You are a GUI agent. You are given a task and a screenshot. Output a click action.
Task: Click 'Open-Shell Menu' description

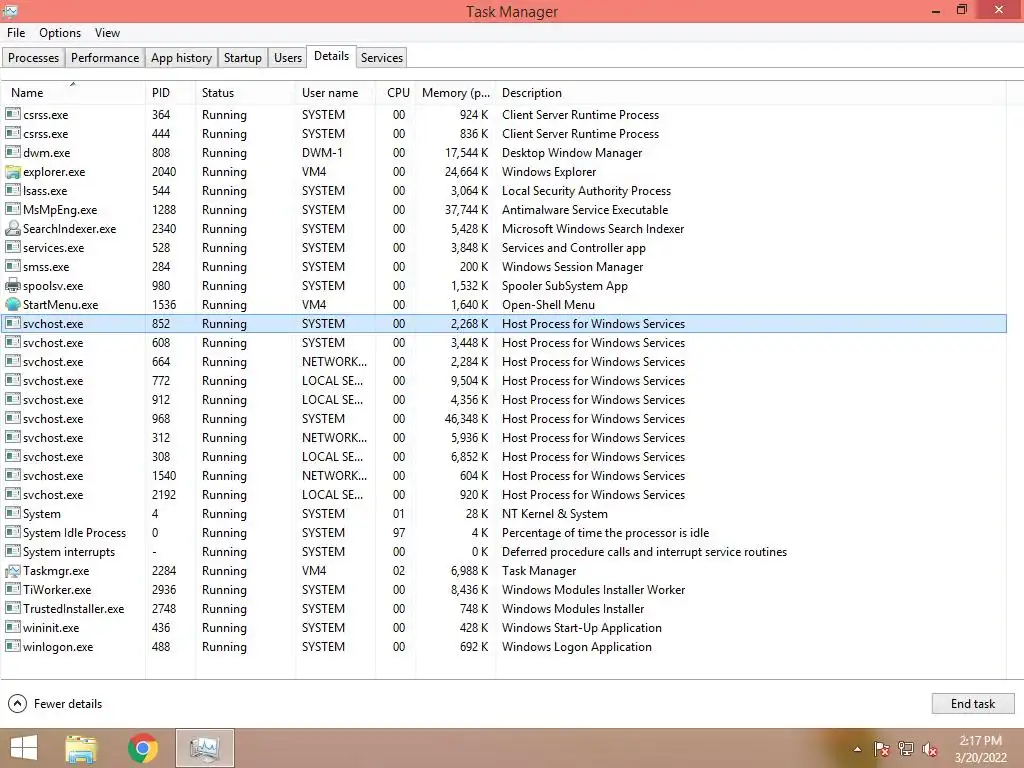tap(548, 304)
